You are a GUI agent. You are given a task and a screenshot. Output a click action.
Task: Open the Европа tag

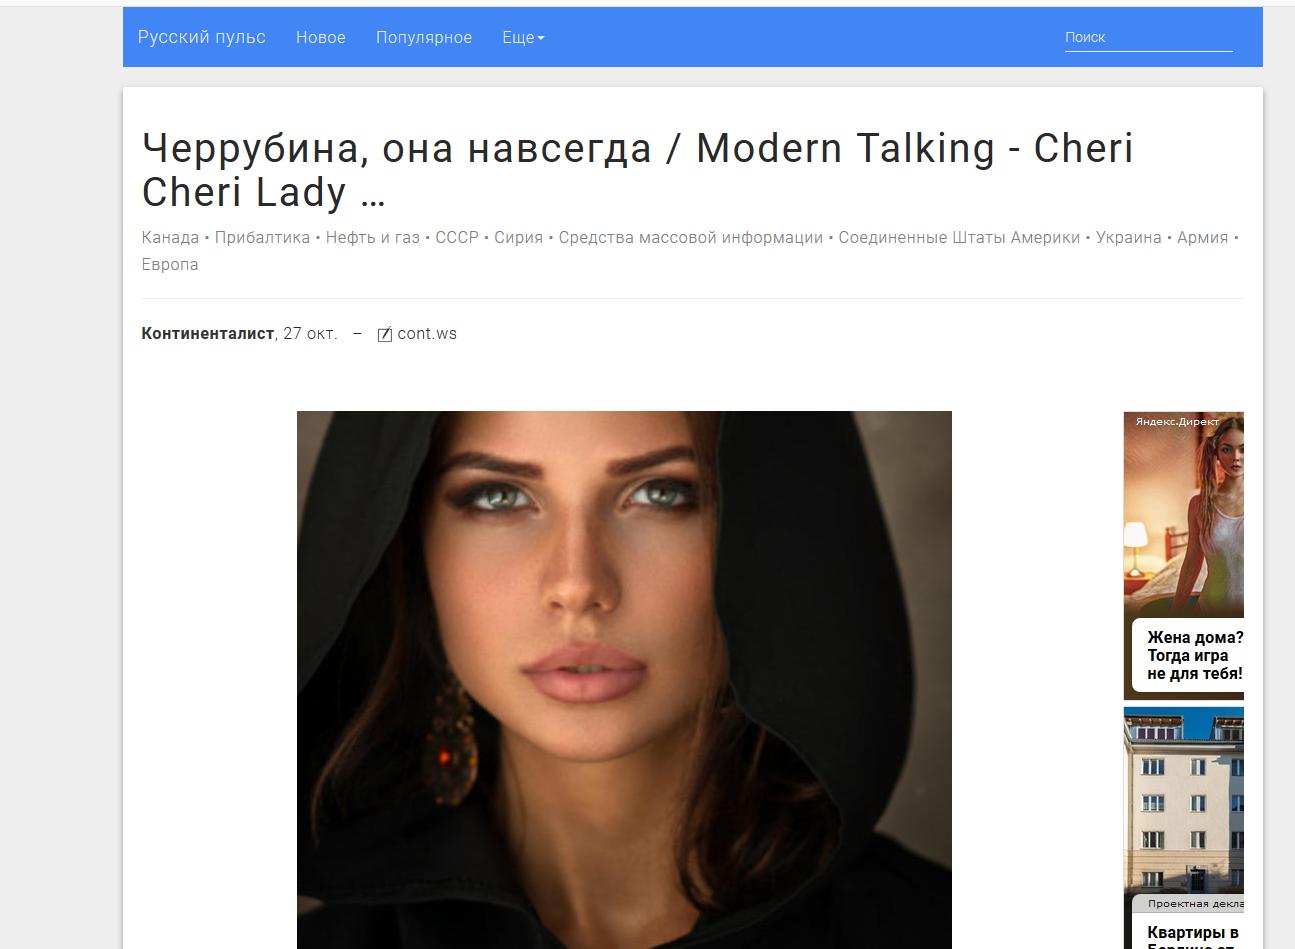tap(170, 264)
